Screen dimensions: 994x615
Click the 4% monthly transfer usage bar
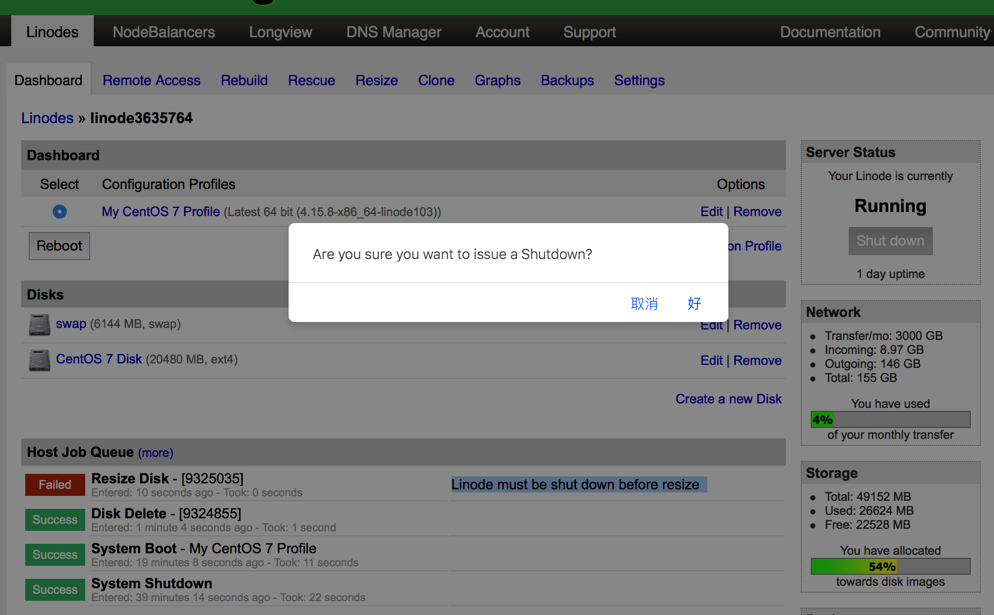(x=890, y=419)
